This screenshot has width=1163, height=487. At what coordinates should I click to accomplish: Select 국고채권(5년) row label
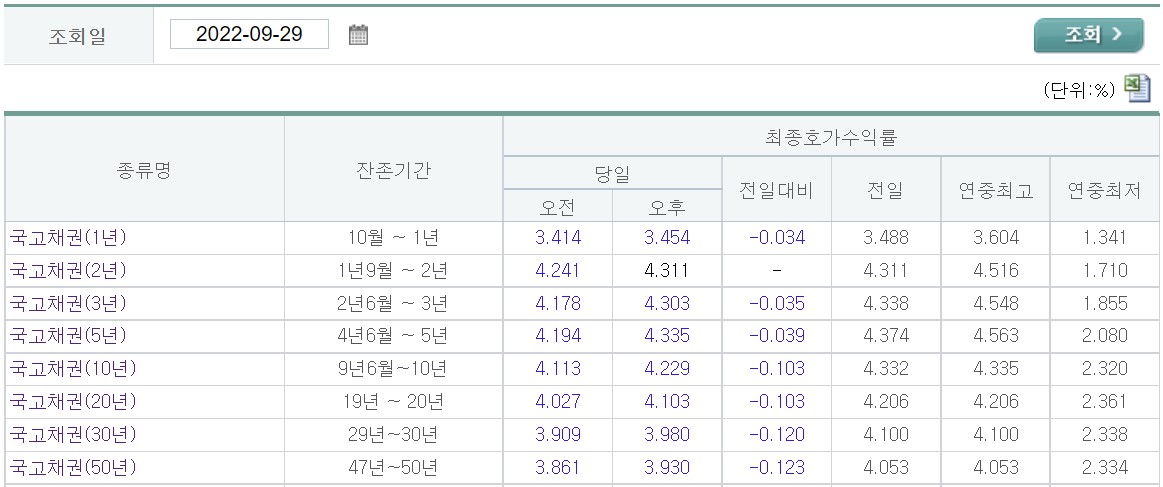(68, 336)
